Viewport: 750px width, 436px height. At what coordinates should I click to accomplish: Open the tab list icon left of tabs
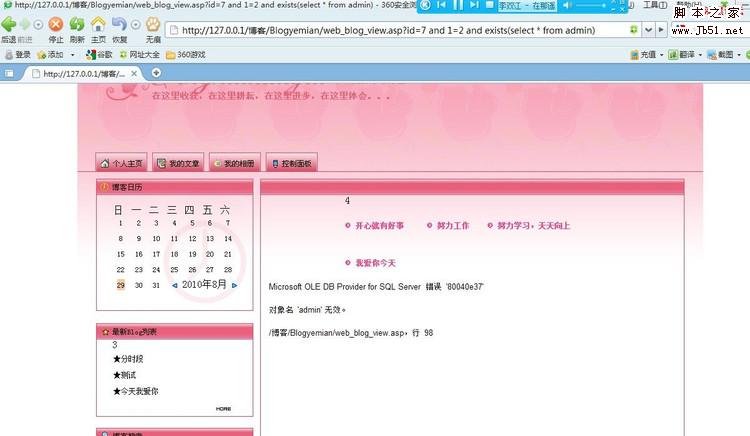click(x=9, y=74)
